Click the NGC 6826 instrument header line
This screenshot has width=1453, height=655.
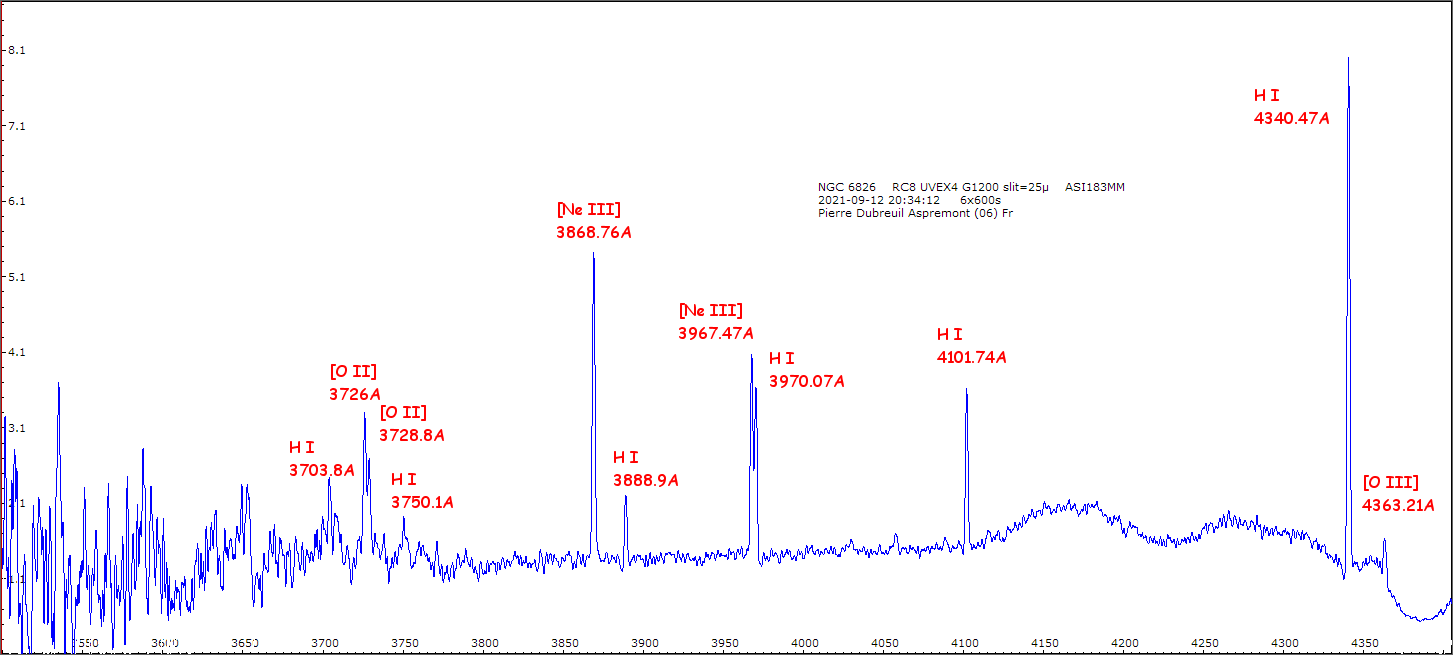970,187
